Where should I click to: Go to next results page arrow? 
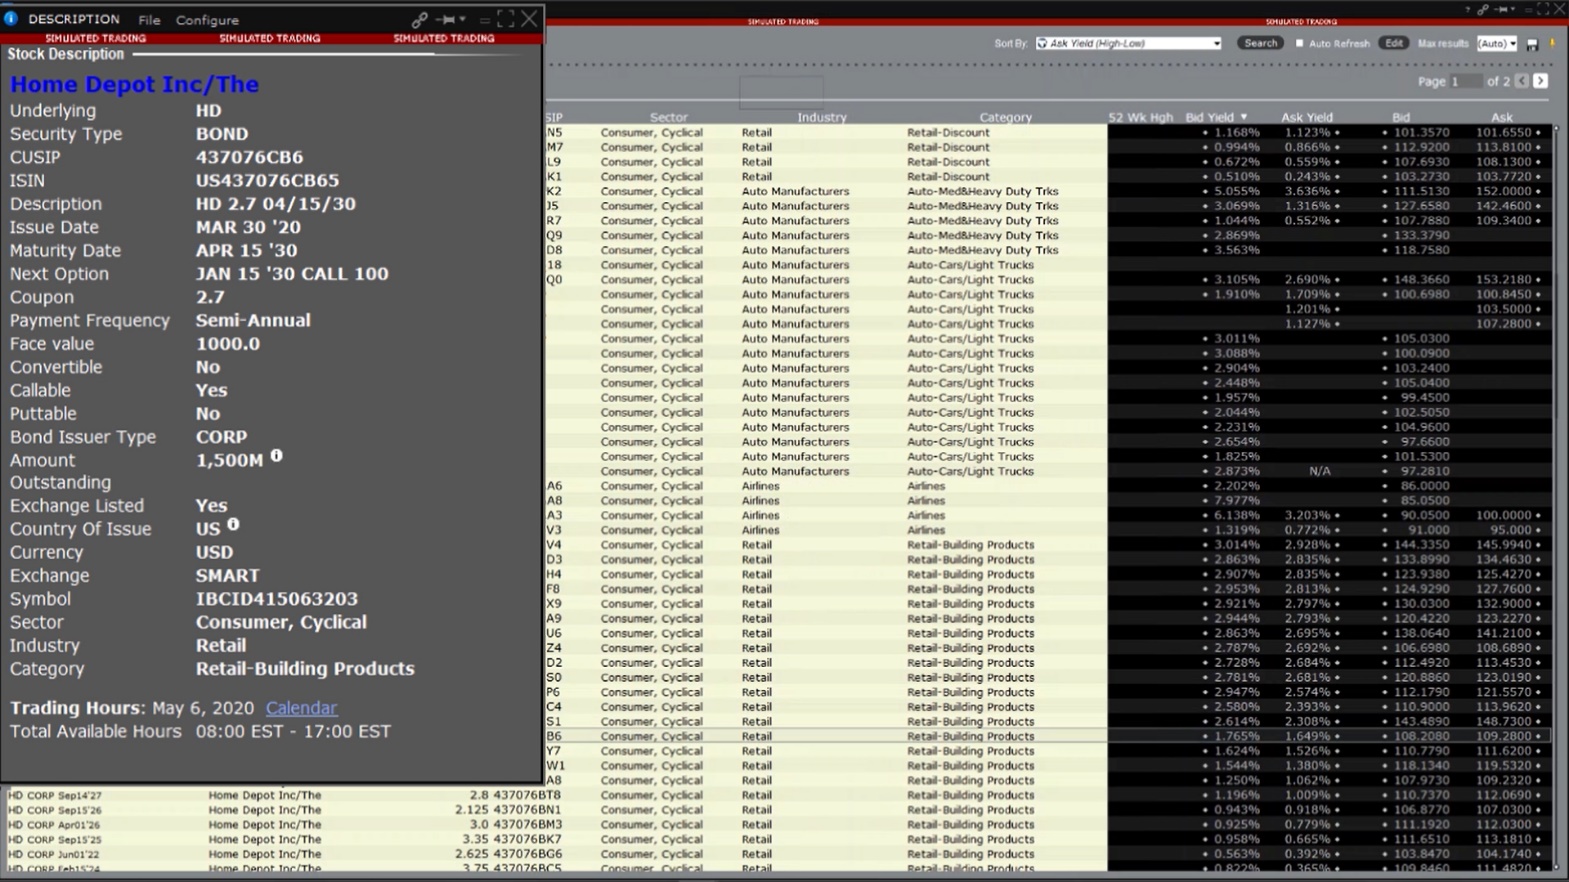click(1541, 81)
